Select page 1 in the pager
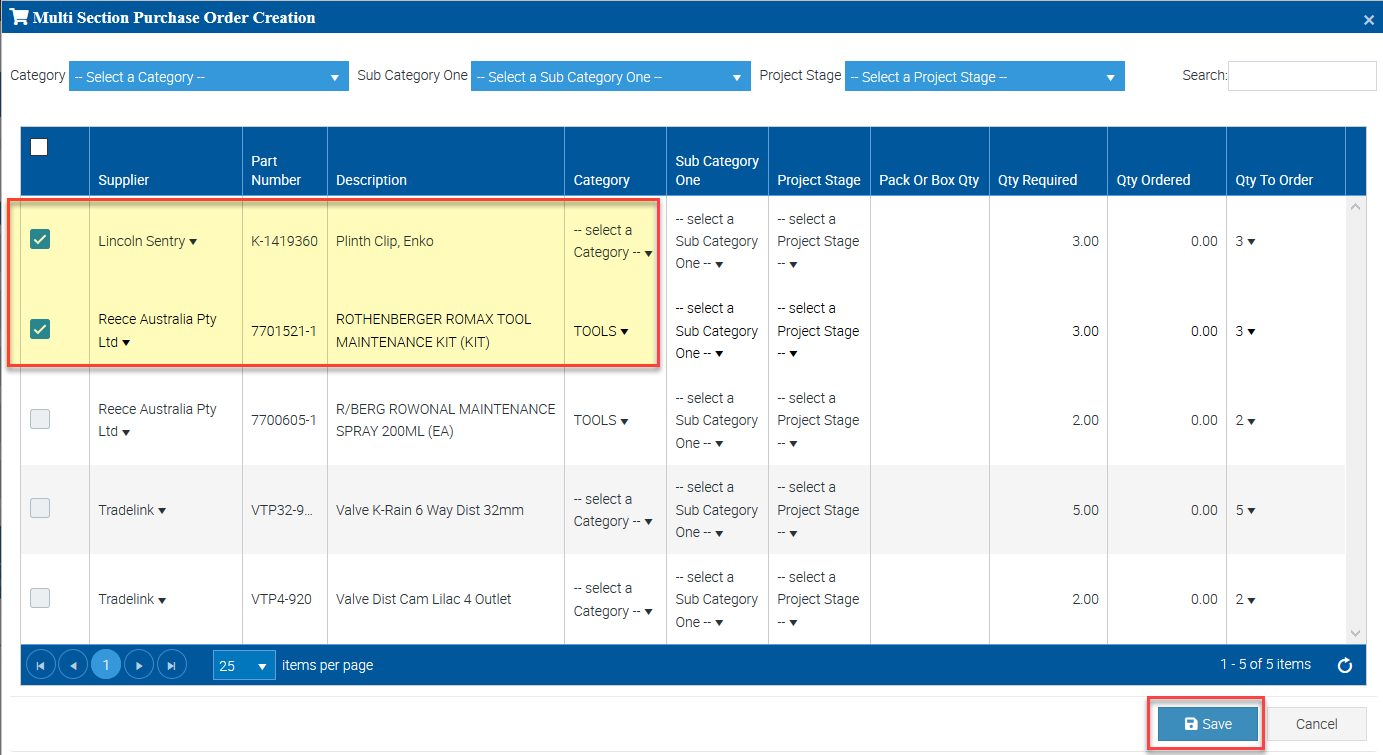The image size is (1383, 755). [106, 665]
